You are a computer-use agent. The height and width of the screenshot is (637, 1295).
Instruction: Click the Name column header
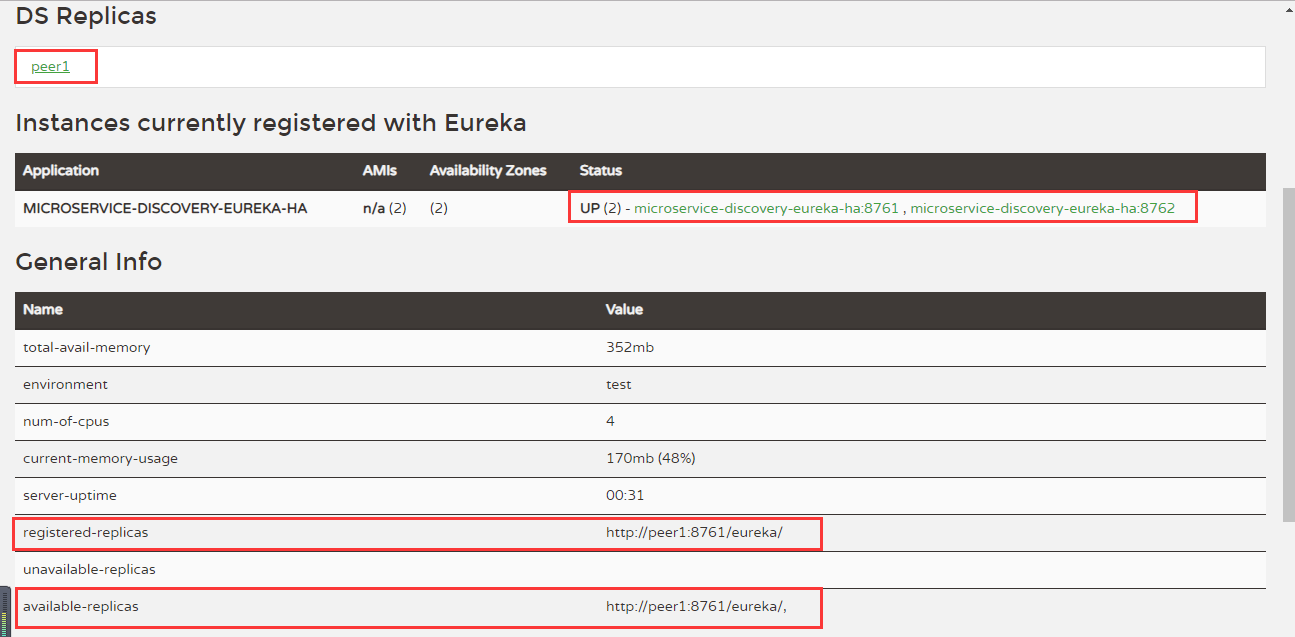[x=43, y=310]
